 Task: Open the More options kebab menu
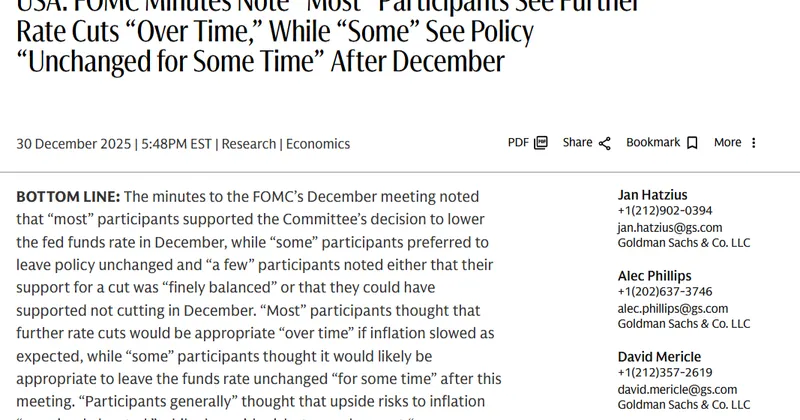point(754,143)
